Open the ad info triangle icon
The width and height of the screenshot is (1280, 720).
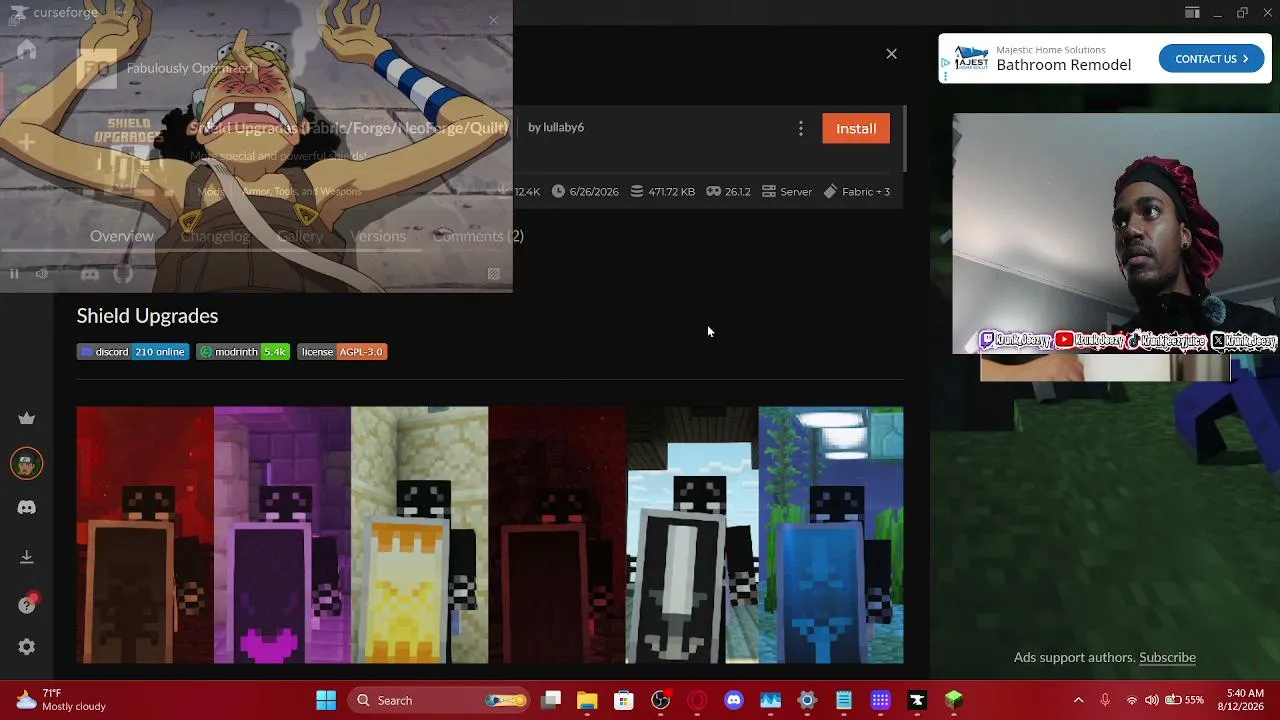[x=946, y=64]
